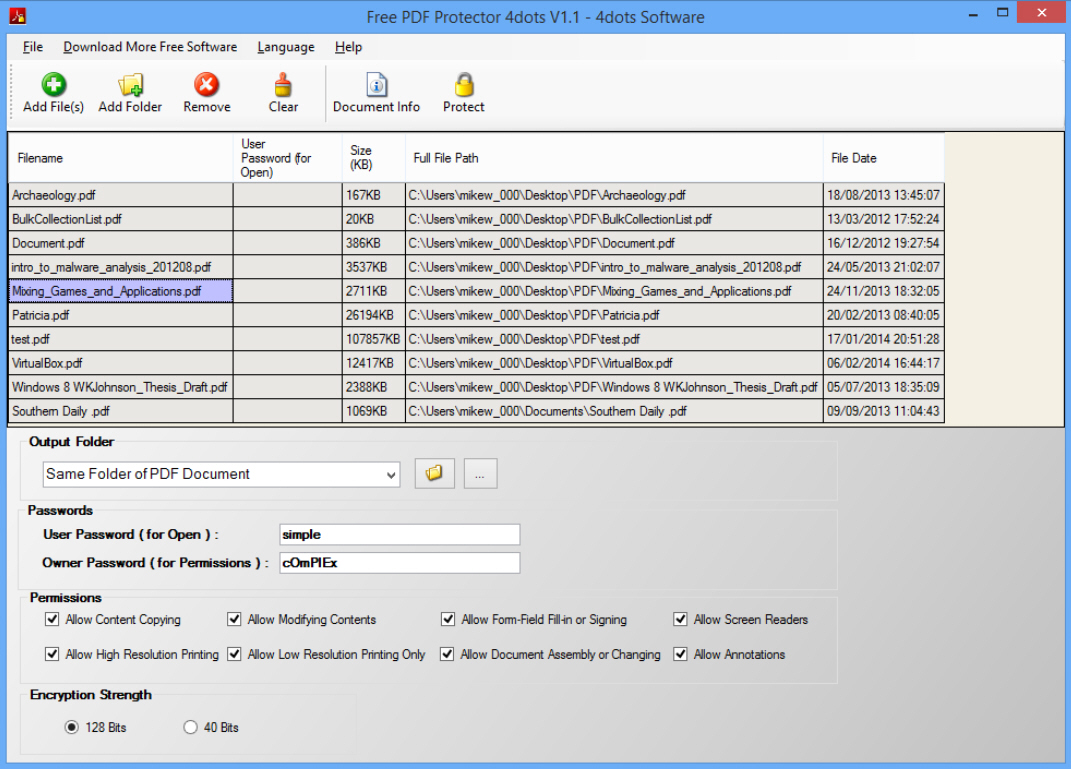Select intro_to_malware_analysis_201208.pdf filename cell
This screenshot has width=1071, height=769.
click(x=121, y=267)
